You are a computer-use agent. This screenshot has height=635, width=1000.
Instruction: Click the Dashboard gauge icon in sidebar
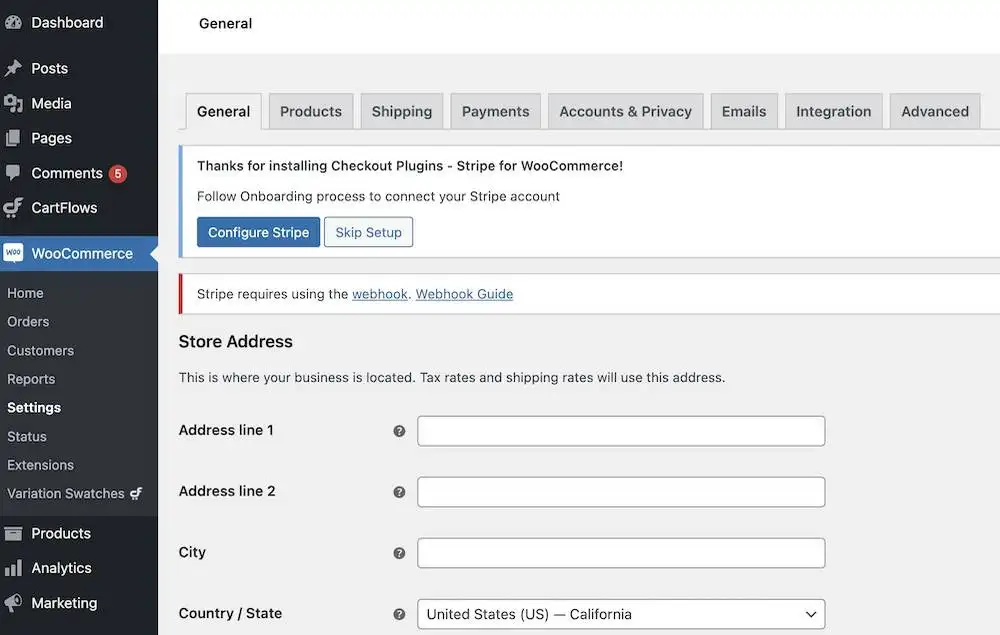coord(13,22)
